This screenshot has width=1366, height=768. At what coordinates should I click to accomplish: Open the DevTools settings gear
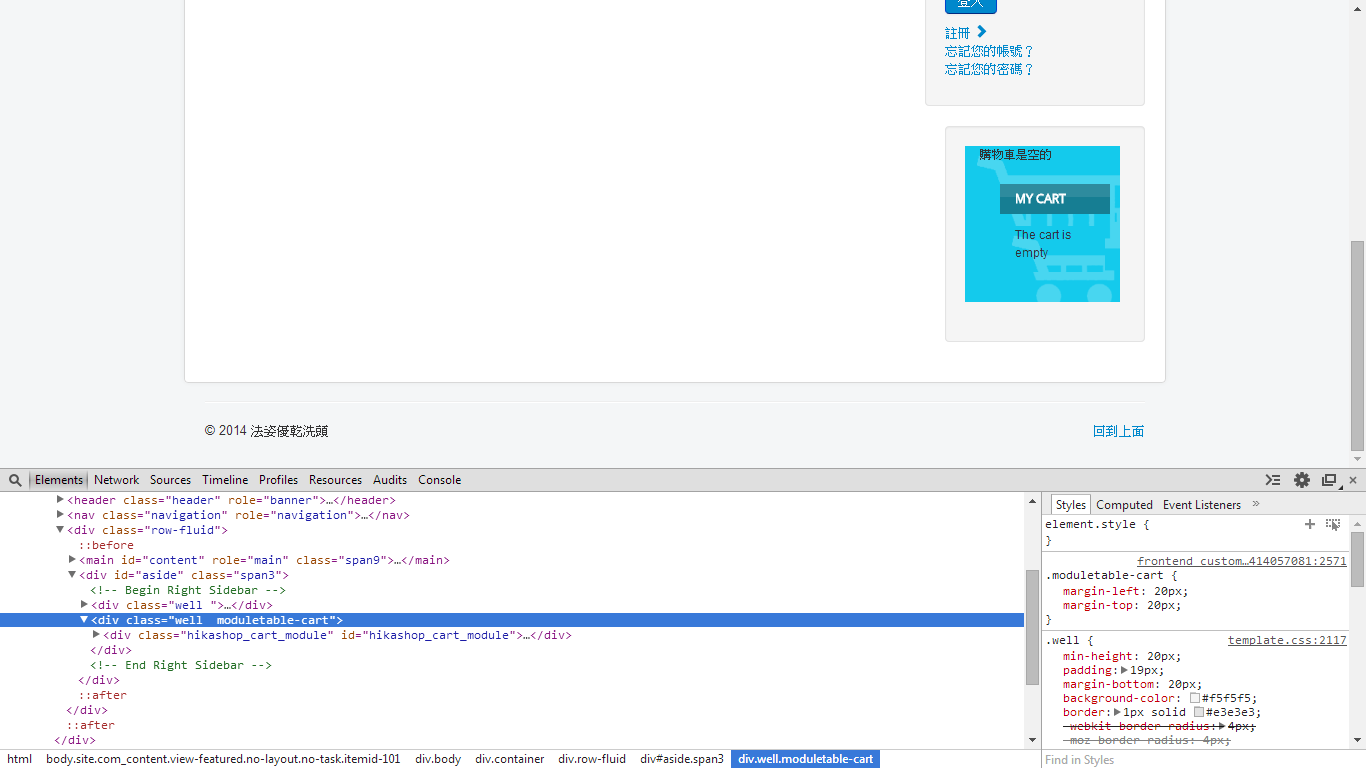[1301, 480]
